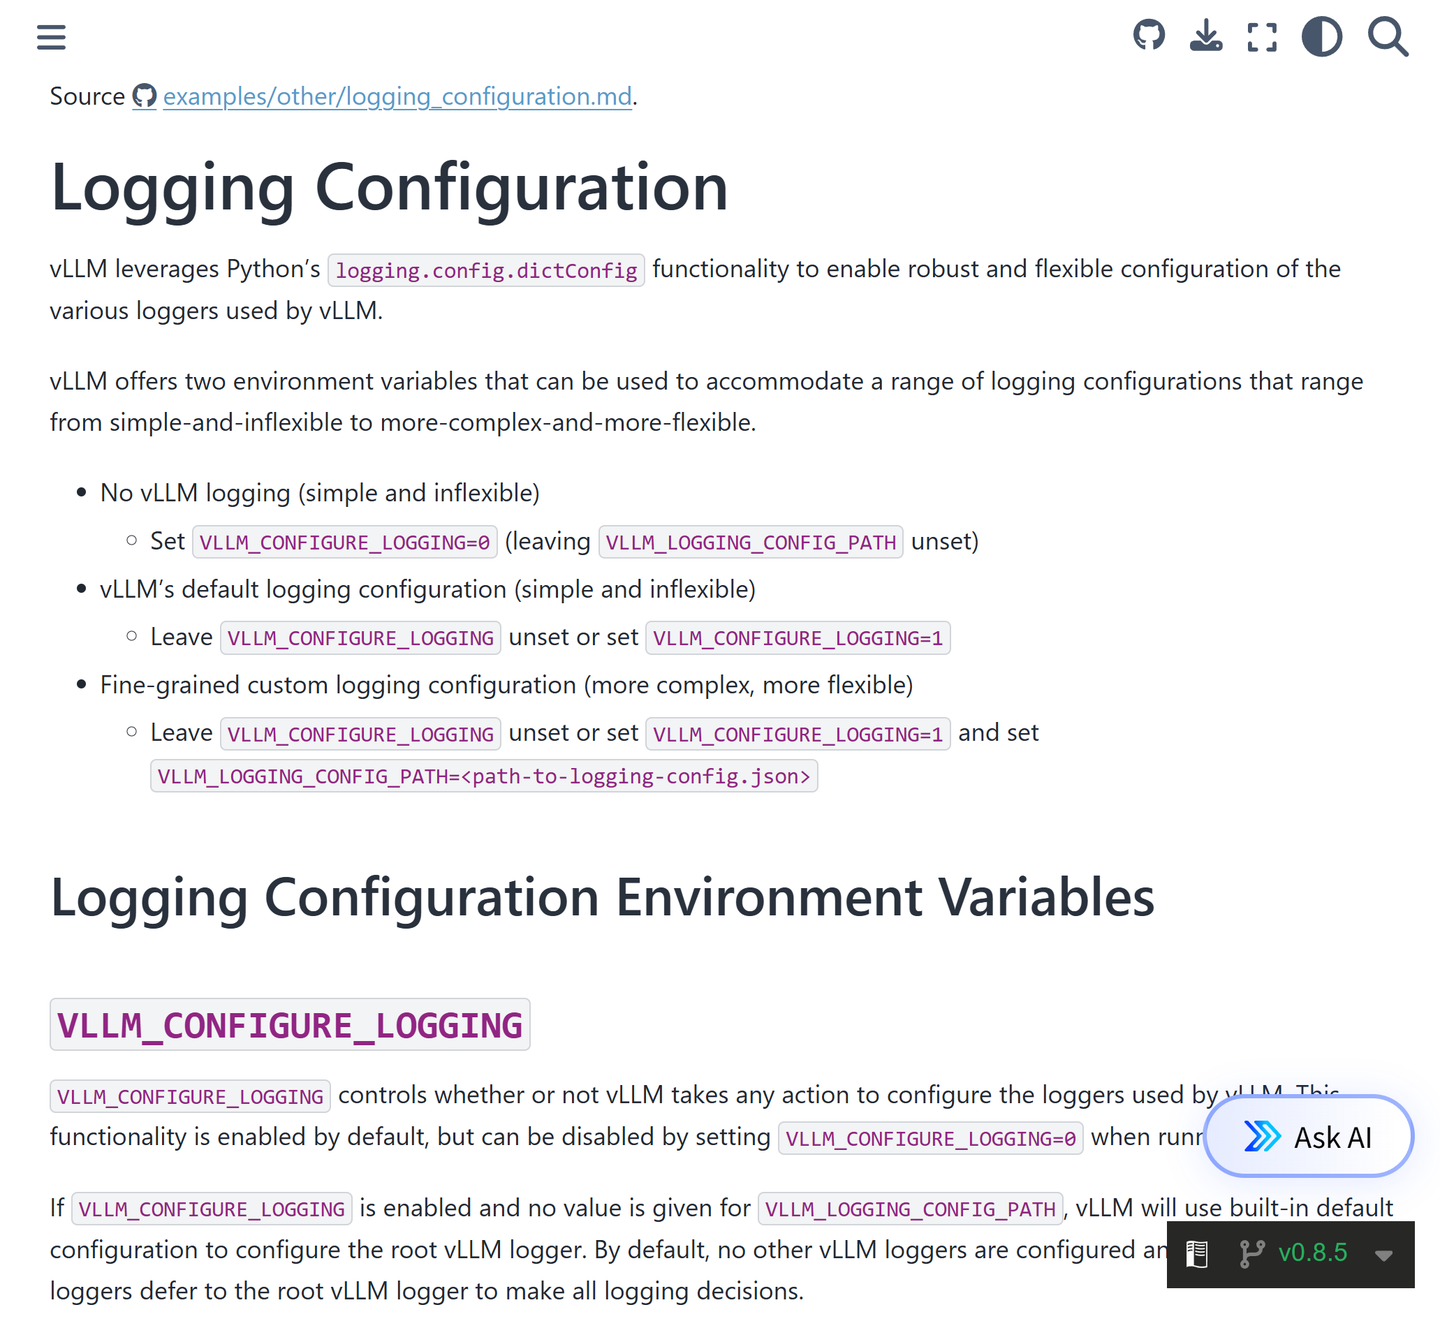Download this documentation page
This screenshot has height=1335, width=1440.
pyautogui.click(x=1206, y=36)
